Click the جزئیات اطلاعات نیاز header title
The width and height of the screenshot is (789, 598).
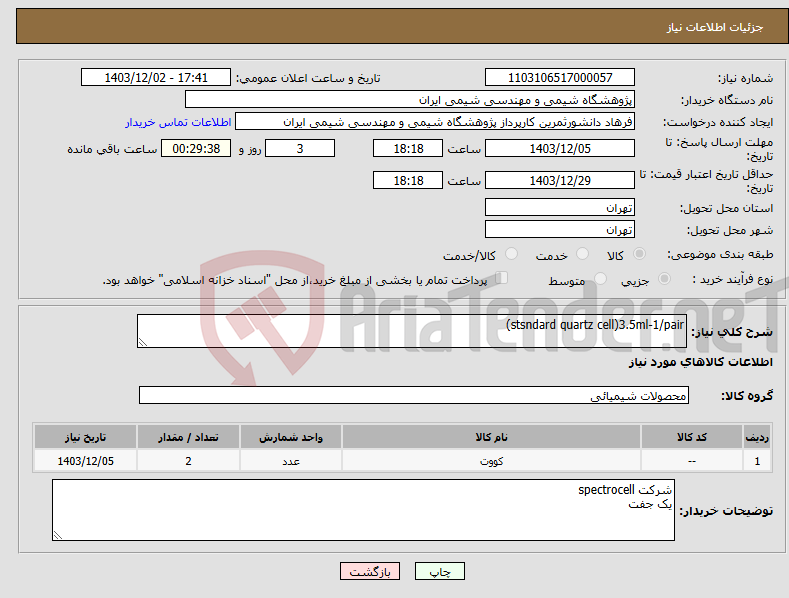tap(715, 27)
